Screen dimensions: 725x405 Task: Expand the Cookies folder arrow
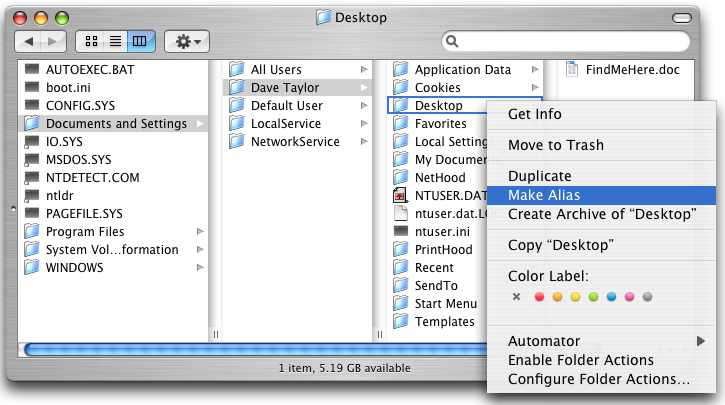click(x=535, y=87)
